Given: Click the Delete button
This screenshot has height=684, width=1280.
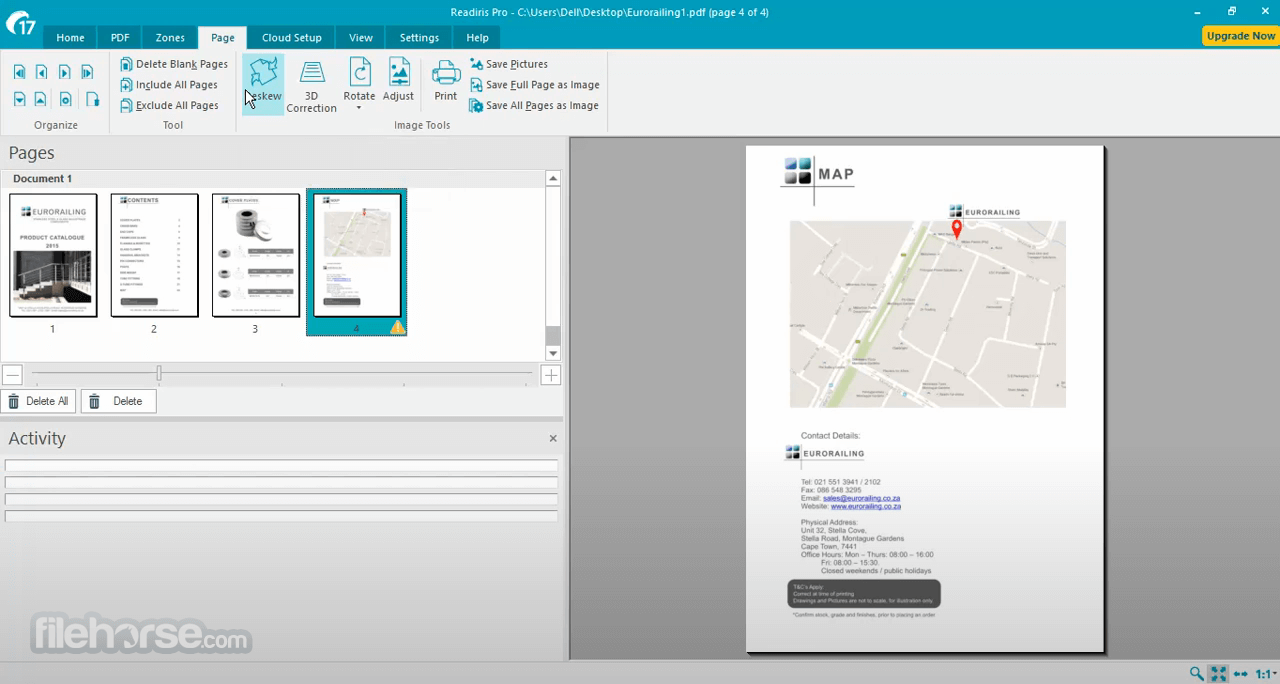Looking at the screenshot, I should pos(118,401).
